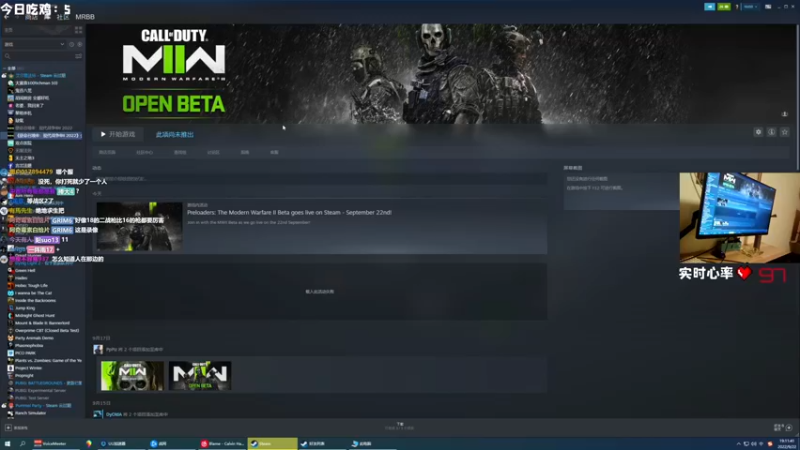Select Pummel Party in the library
Screen dimensions: 800x450
[x=42, y=406]
